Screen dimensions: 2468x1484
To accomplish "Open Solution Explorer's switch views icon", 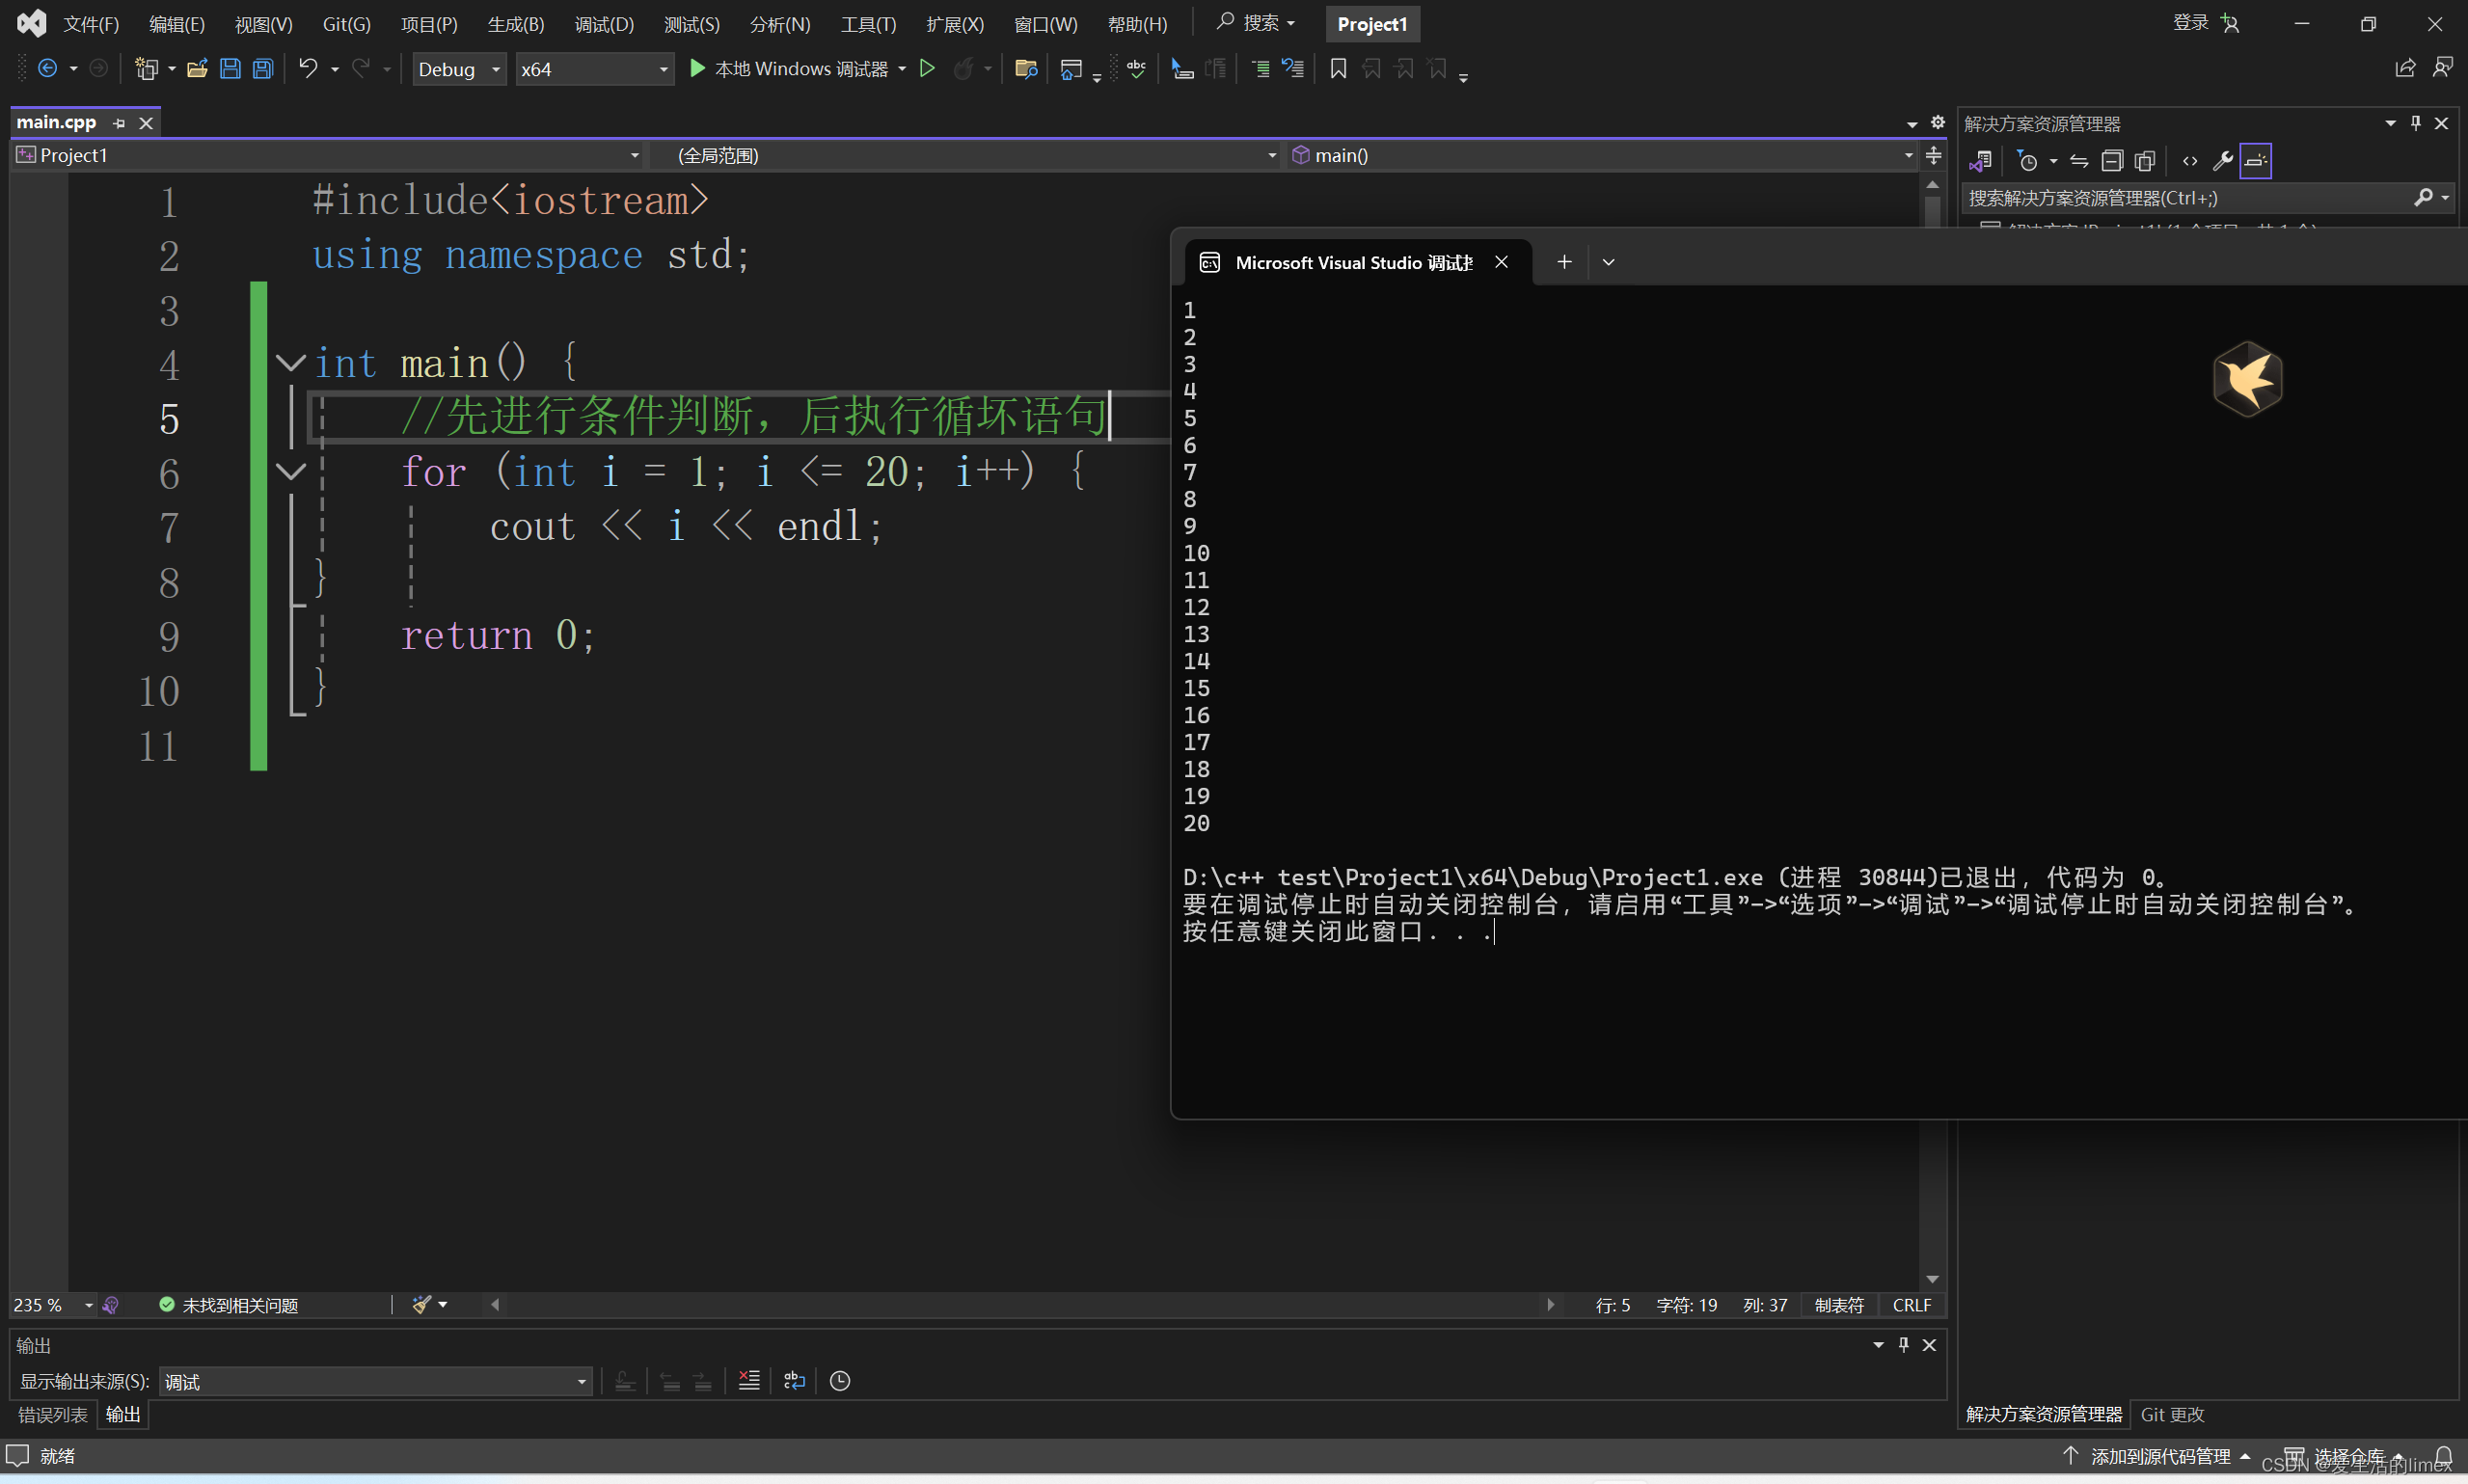I will pos(1981,160).
